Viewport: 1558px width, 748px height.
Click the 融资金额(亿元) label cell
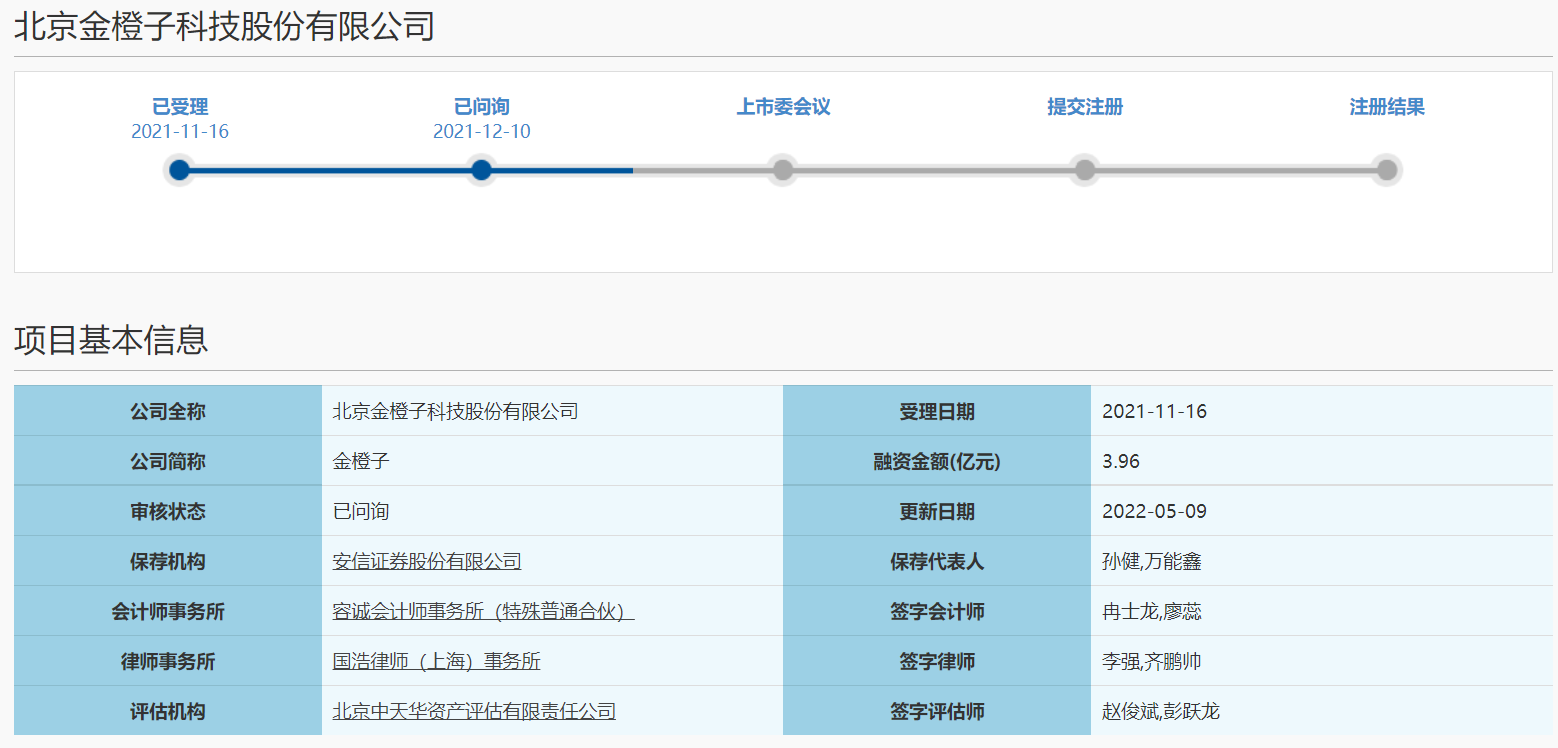pos(937,461)
